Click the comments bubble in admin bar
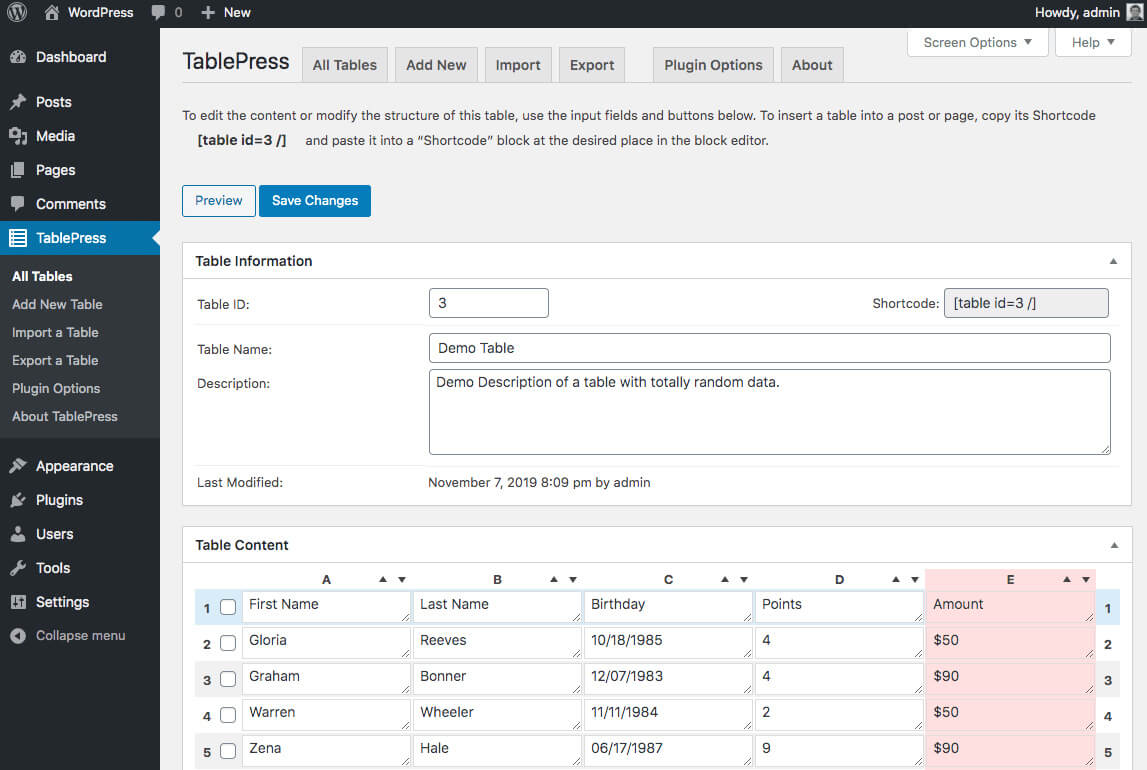The width and height of the screenshot is (1147, 770). (x=158, y=12)
